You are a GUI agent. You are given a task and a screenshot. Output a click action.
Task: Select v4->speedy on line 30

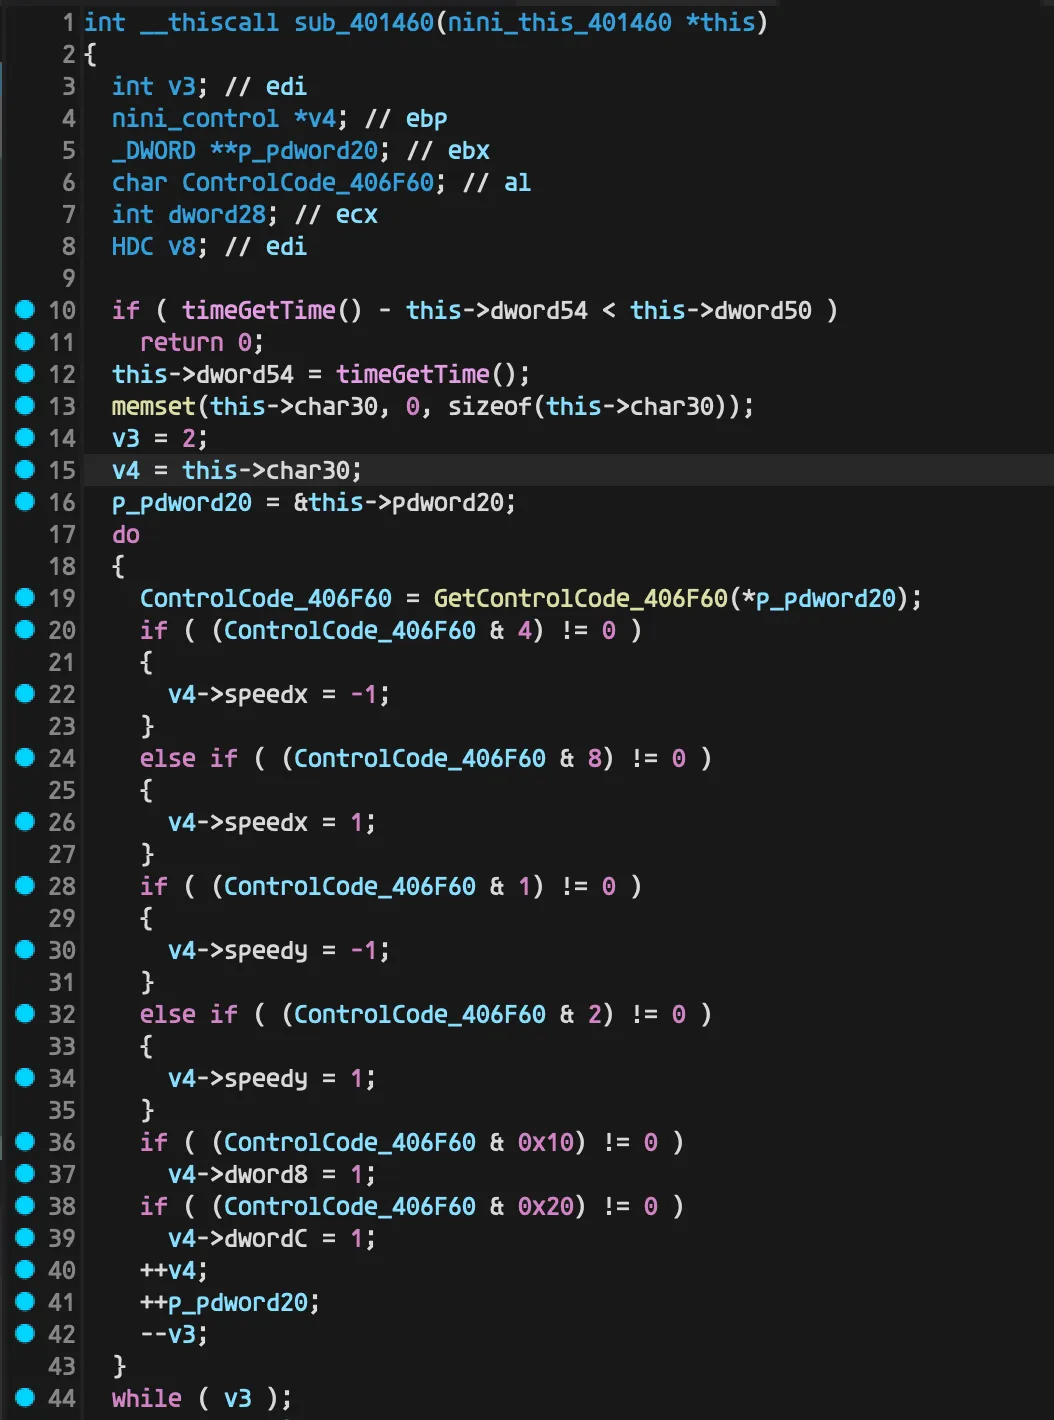(x=238, y=950)
